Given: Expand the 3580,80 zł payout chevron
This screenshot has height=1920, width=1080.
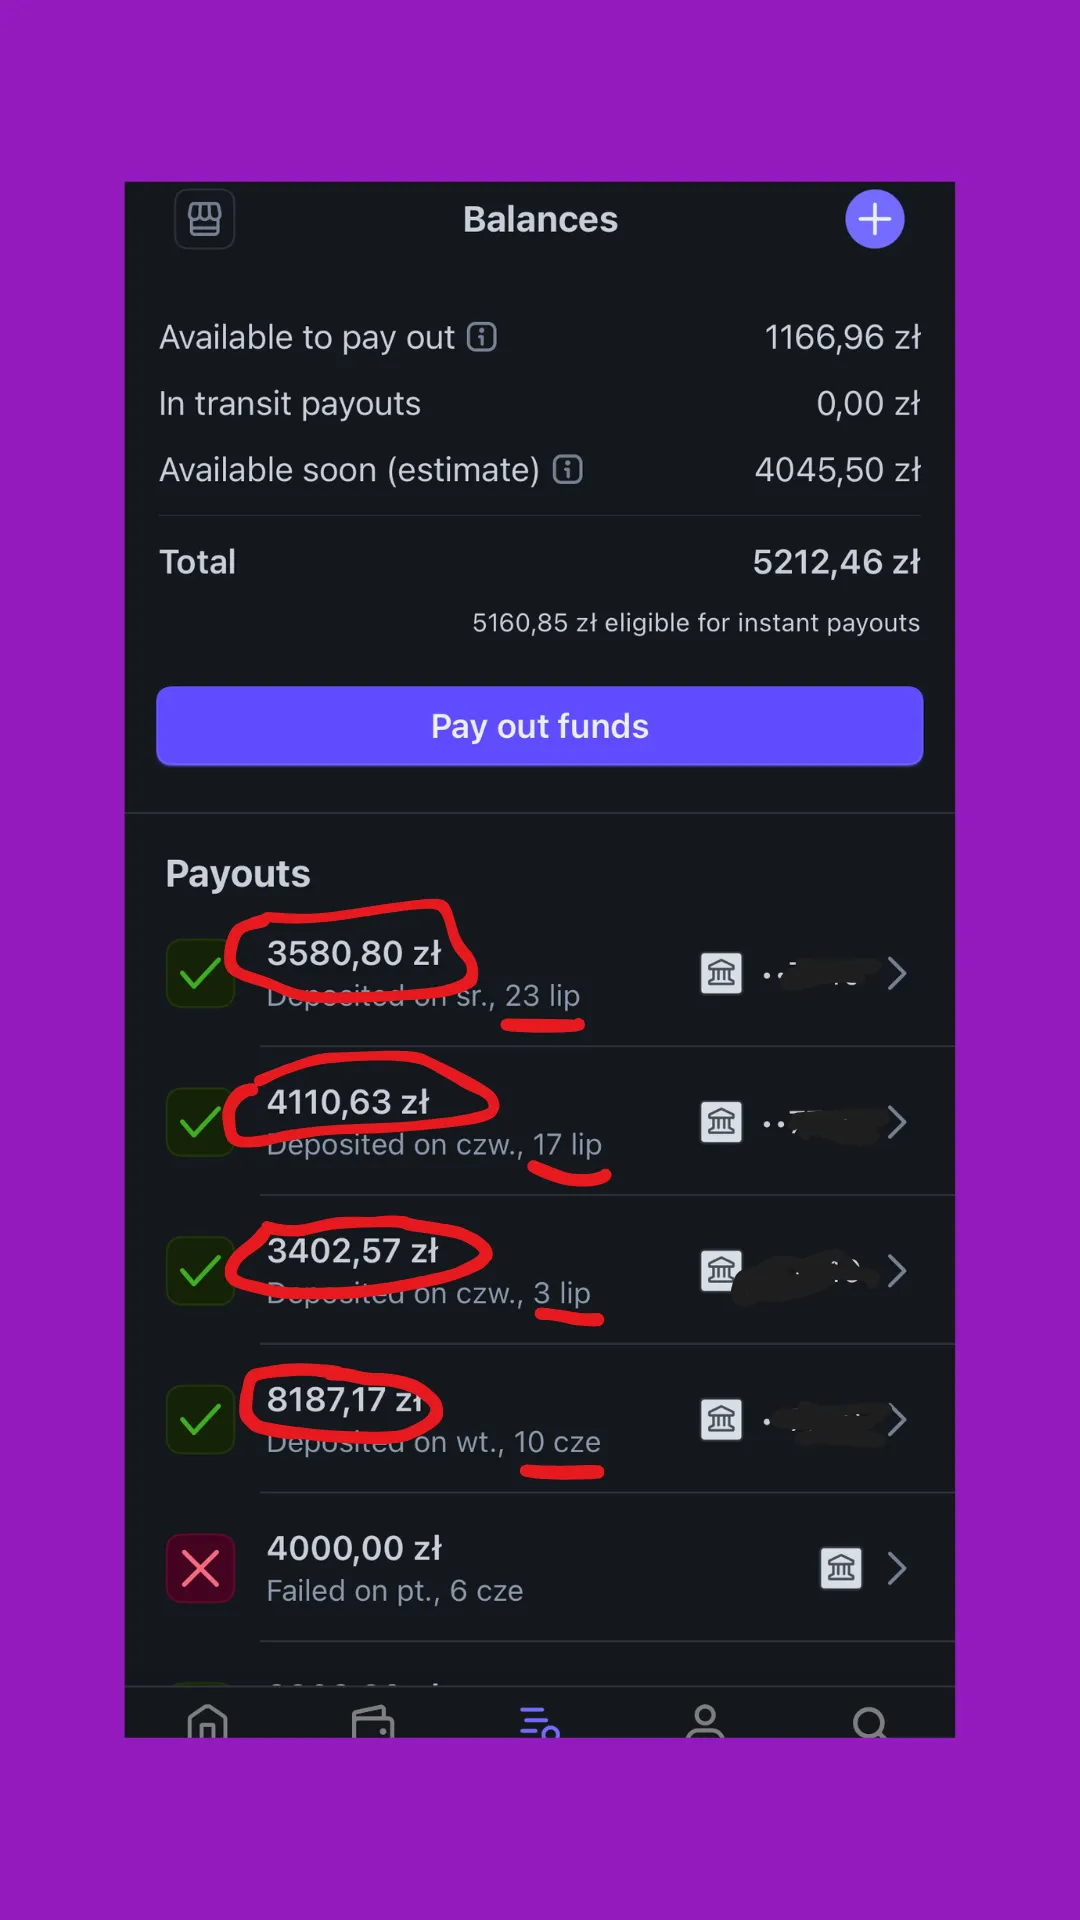Looking at the screenshot, I should pyautogui.click(x=897, y=973).
